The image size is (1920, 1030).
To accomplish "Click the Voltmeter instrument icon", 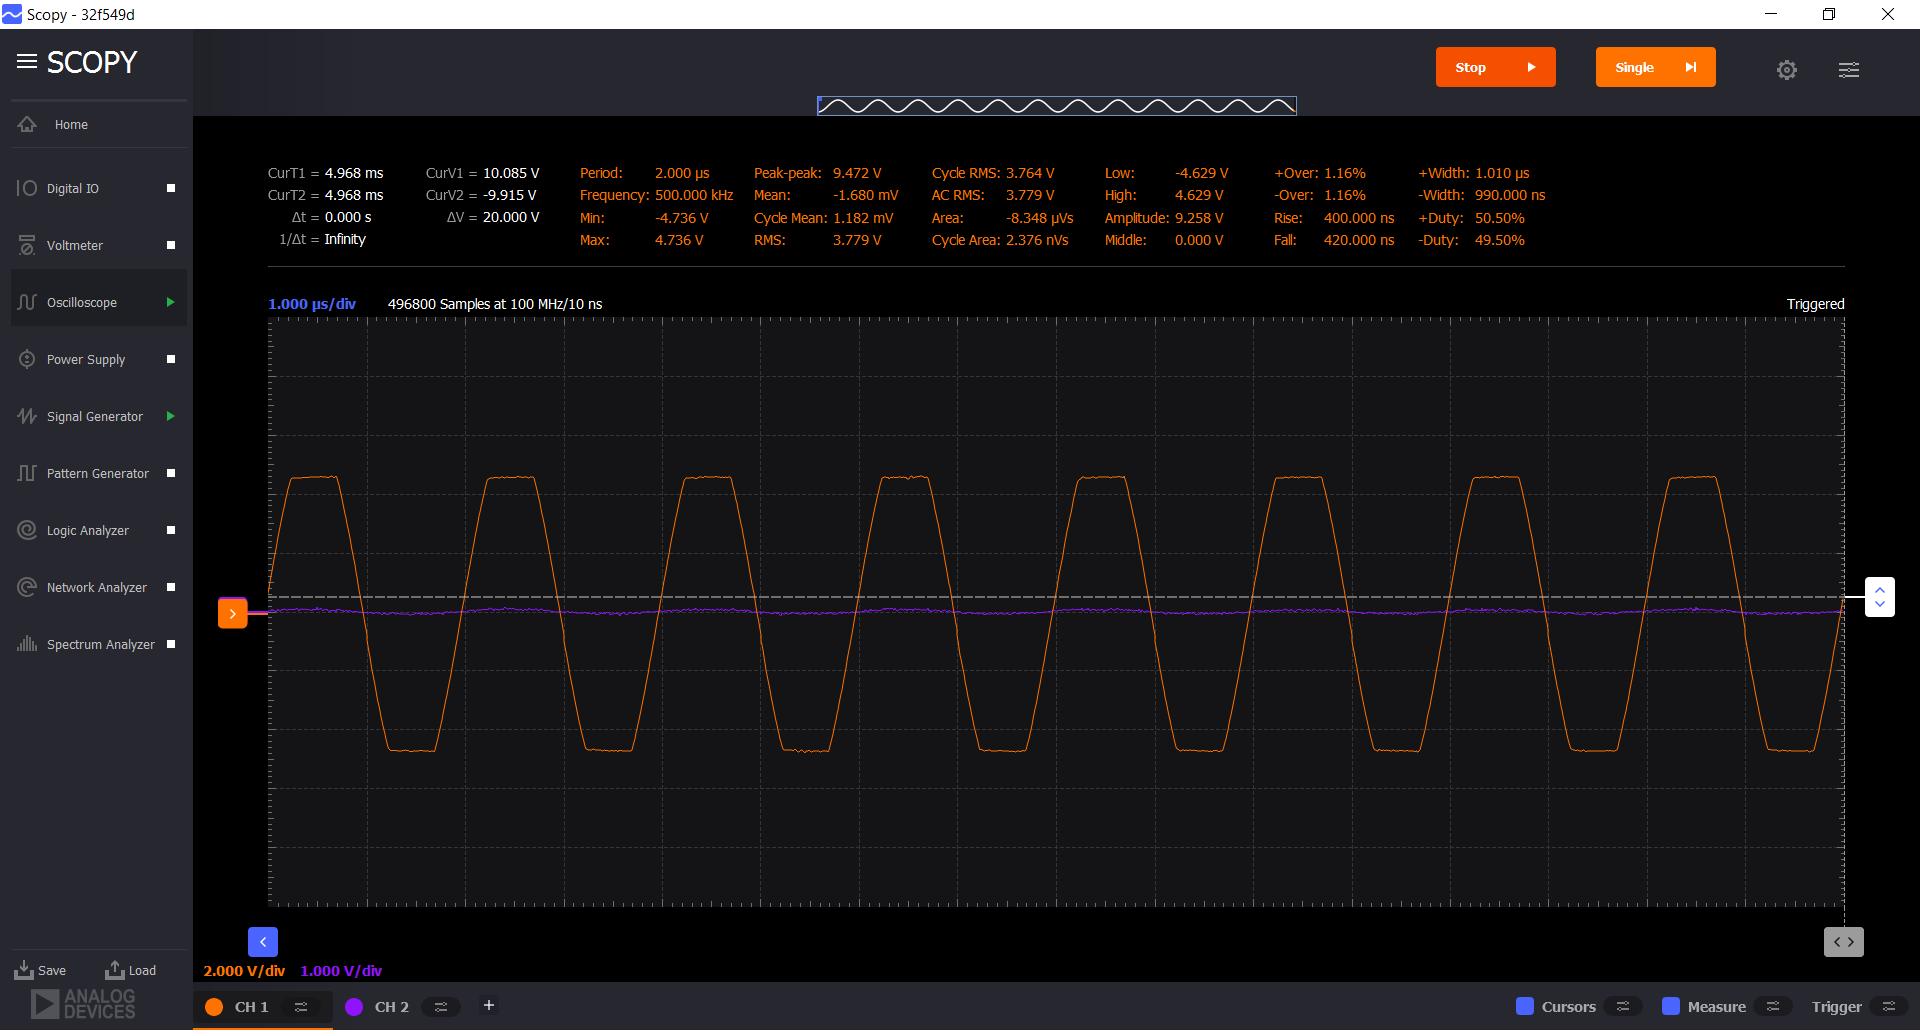I will (27, 245).
